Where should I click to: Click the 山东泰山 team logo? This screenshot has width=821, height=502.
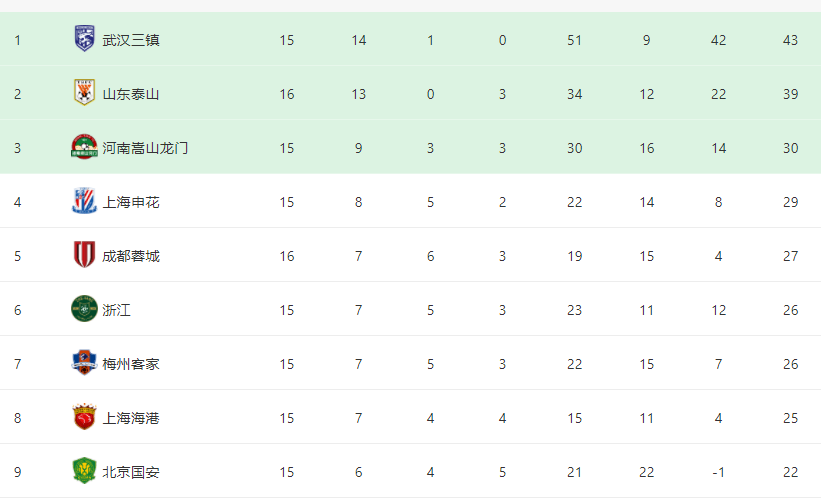(84, 93)
